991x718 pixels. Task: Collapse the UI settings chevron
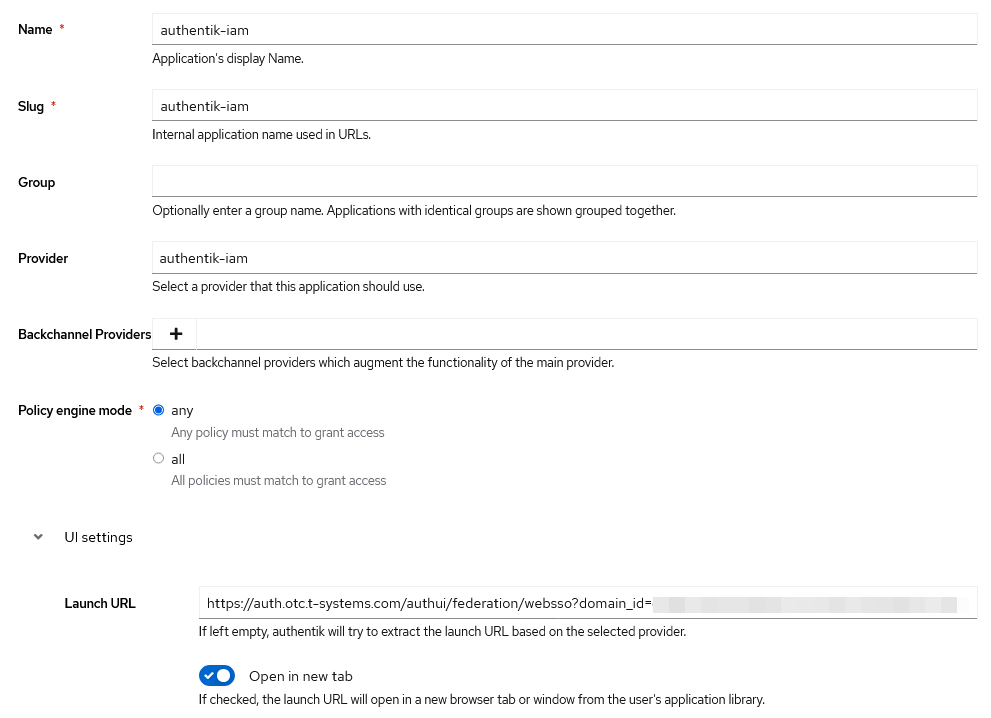(x=39, y=537)
